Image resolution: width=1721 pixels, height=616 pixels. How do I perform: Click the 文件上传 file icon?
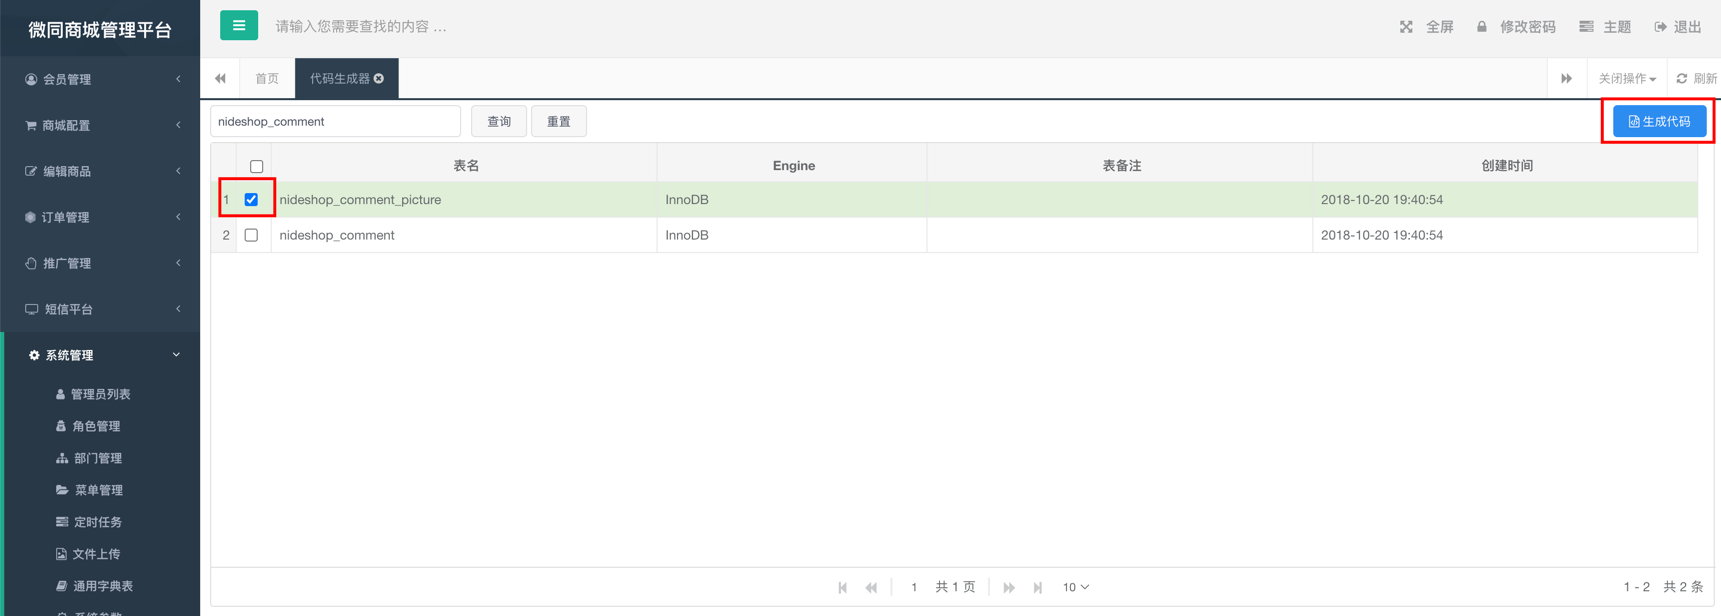pos(61,554)
